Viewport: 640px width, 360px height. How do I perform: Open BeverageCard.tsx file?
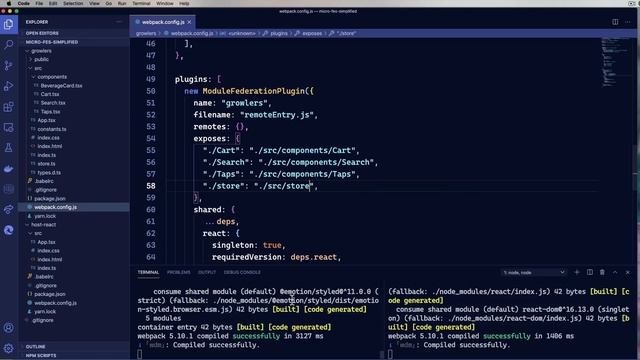pyautogui.click(x=61, y=86)
